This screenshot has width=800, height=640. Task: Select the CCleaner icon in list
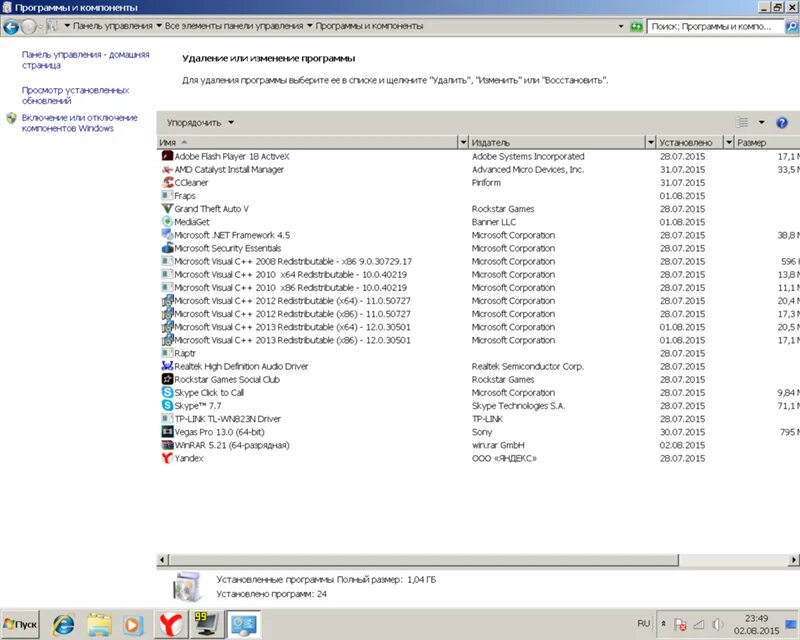[x=167, y=182]
